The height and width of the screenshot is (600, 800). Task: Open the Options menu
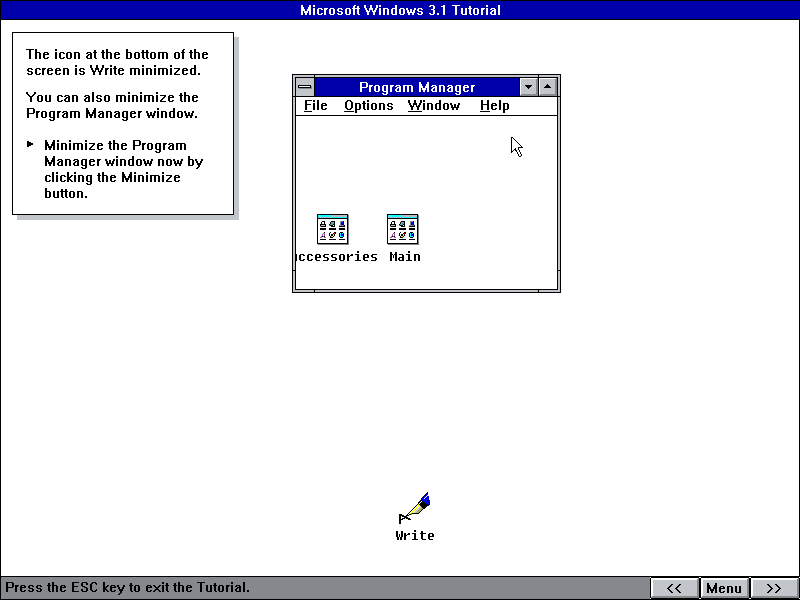pyautogui.click(x=368, y=106)
